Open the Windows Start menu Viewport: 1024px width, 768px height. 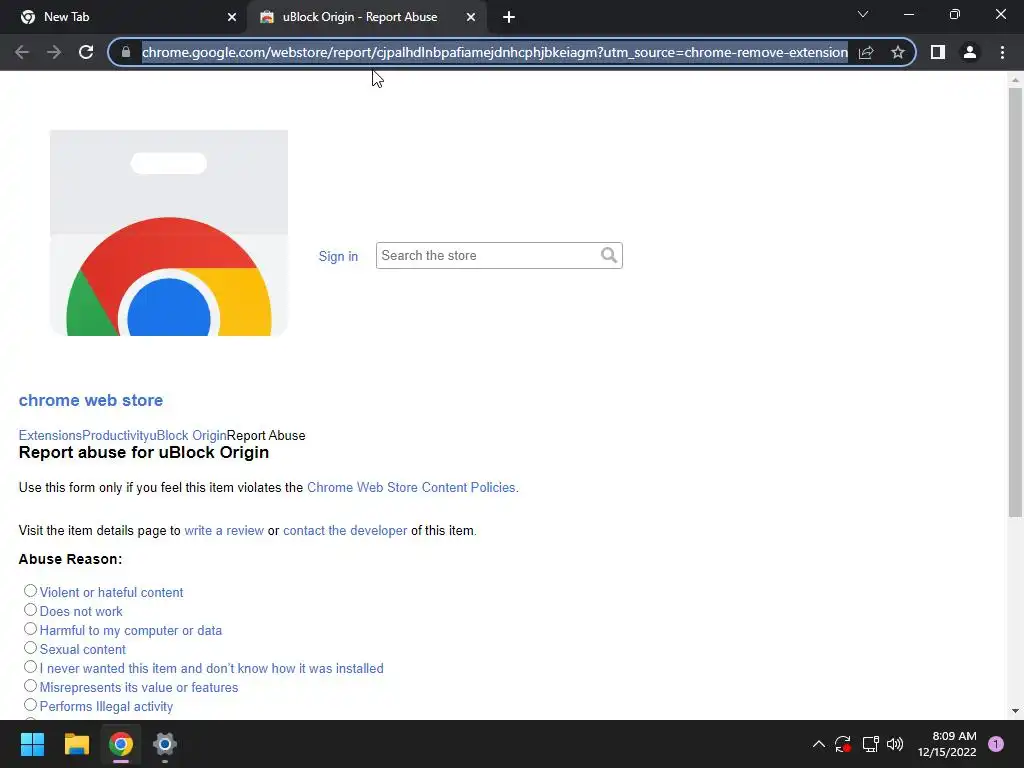click(32, 744)
